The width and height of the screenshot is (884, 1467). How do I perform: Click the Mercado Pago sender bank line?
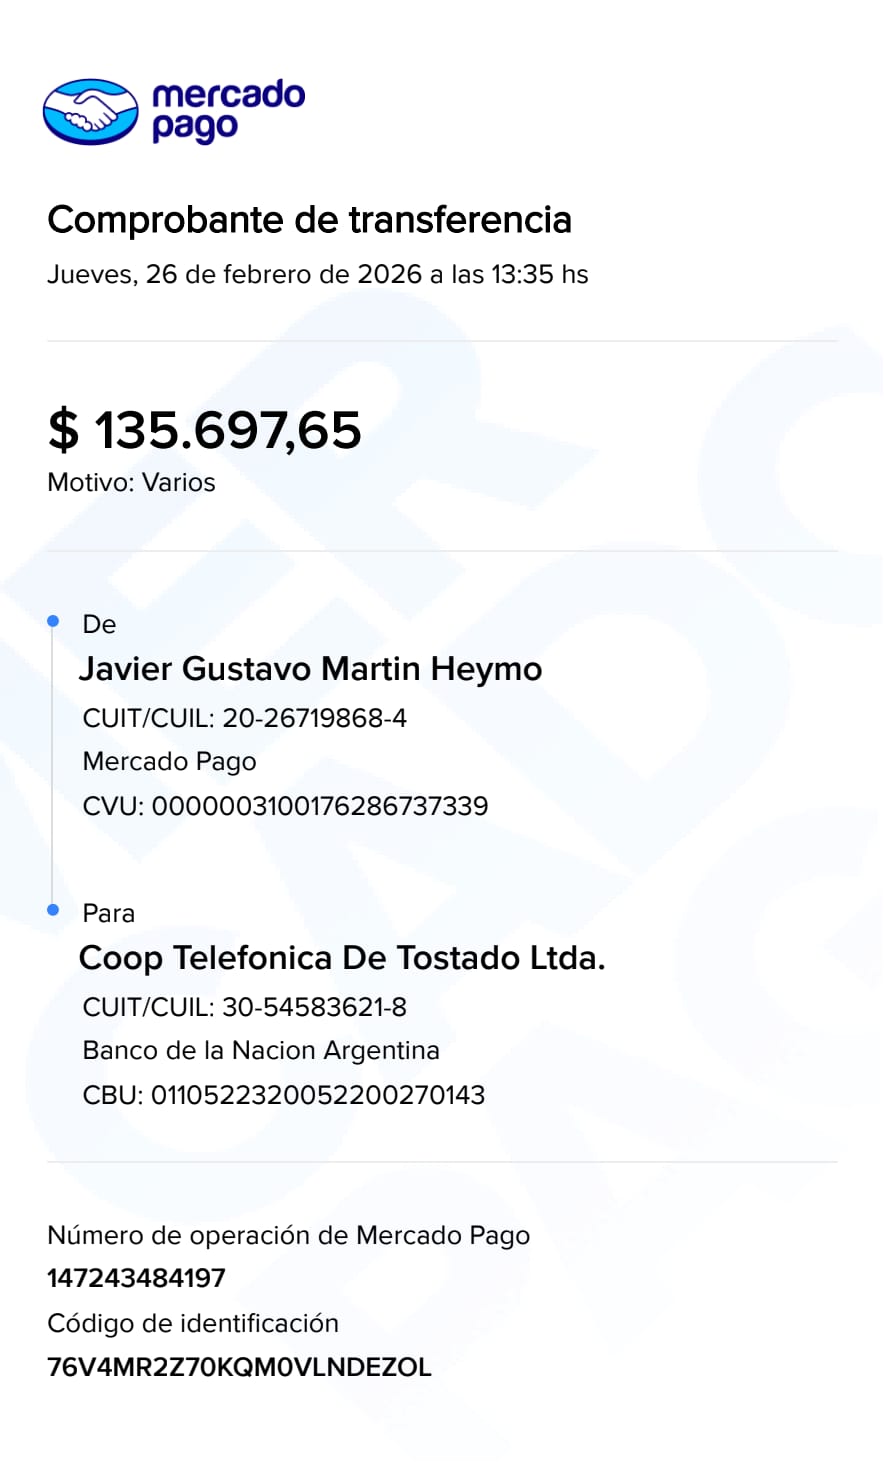[x=169, y=762]
